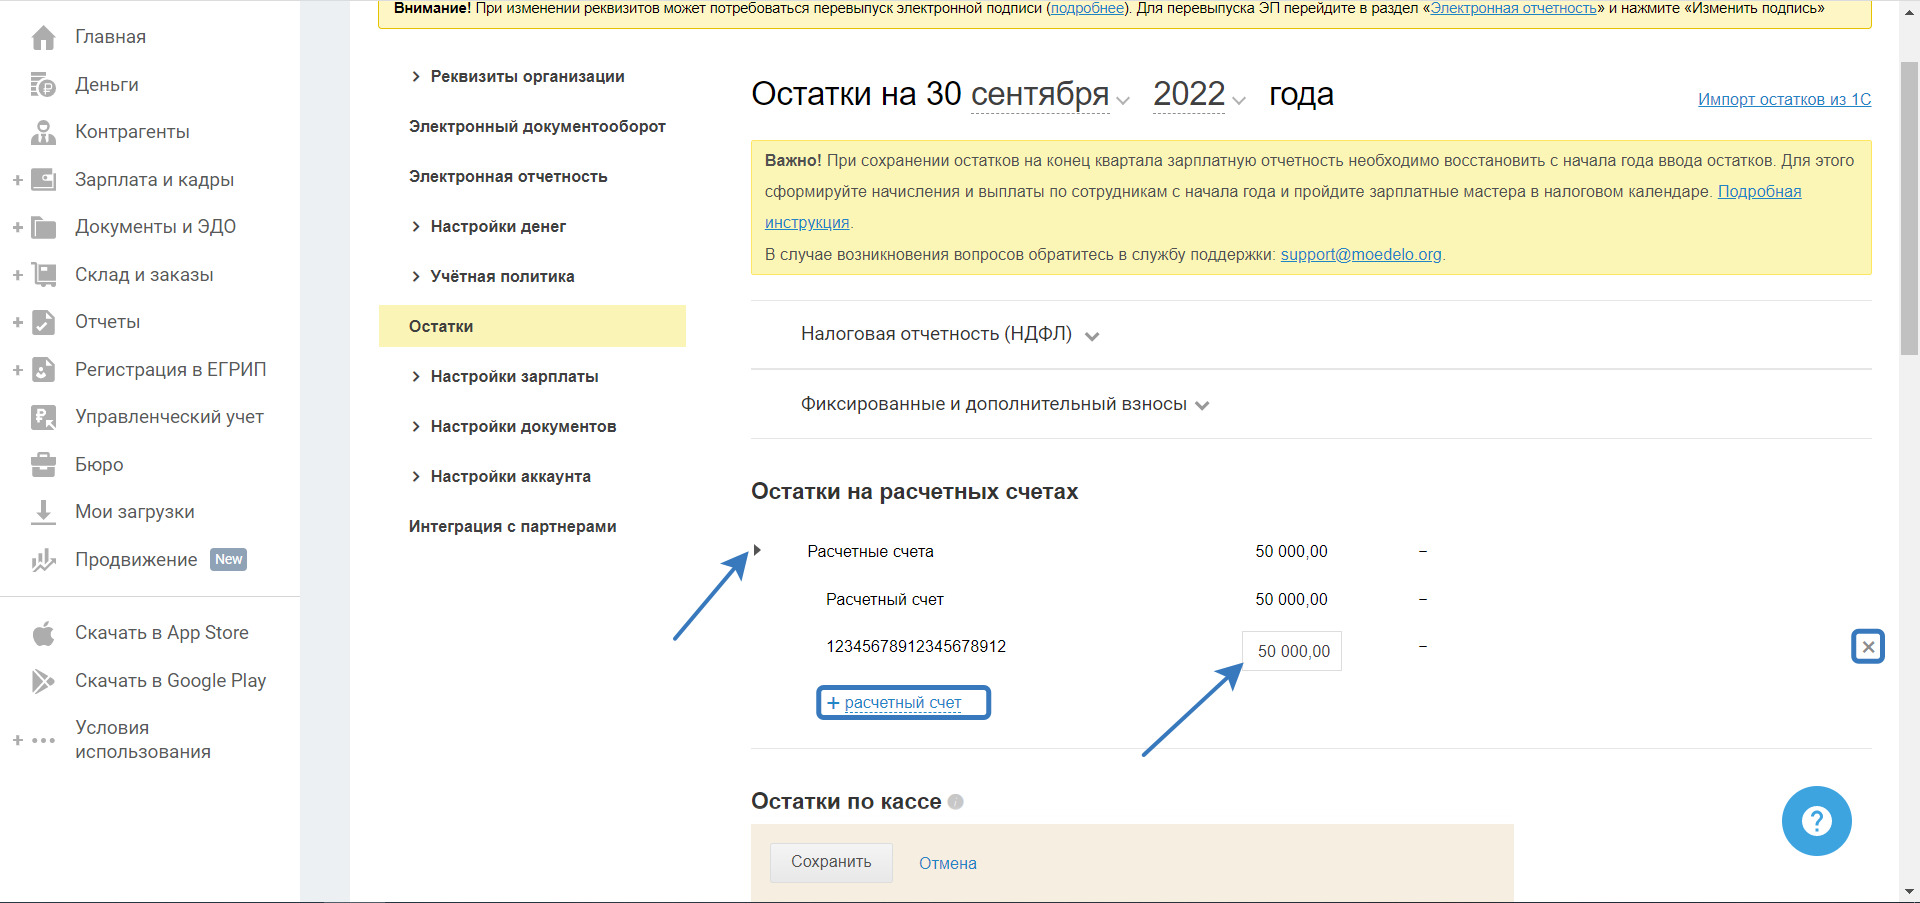This screenshot has width=1920, height=903.
Task: Click the info icon beside Остатки по кассе
Action: click(x=956, y=802)
